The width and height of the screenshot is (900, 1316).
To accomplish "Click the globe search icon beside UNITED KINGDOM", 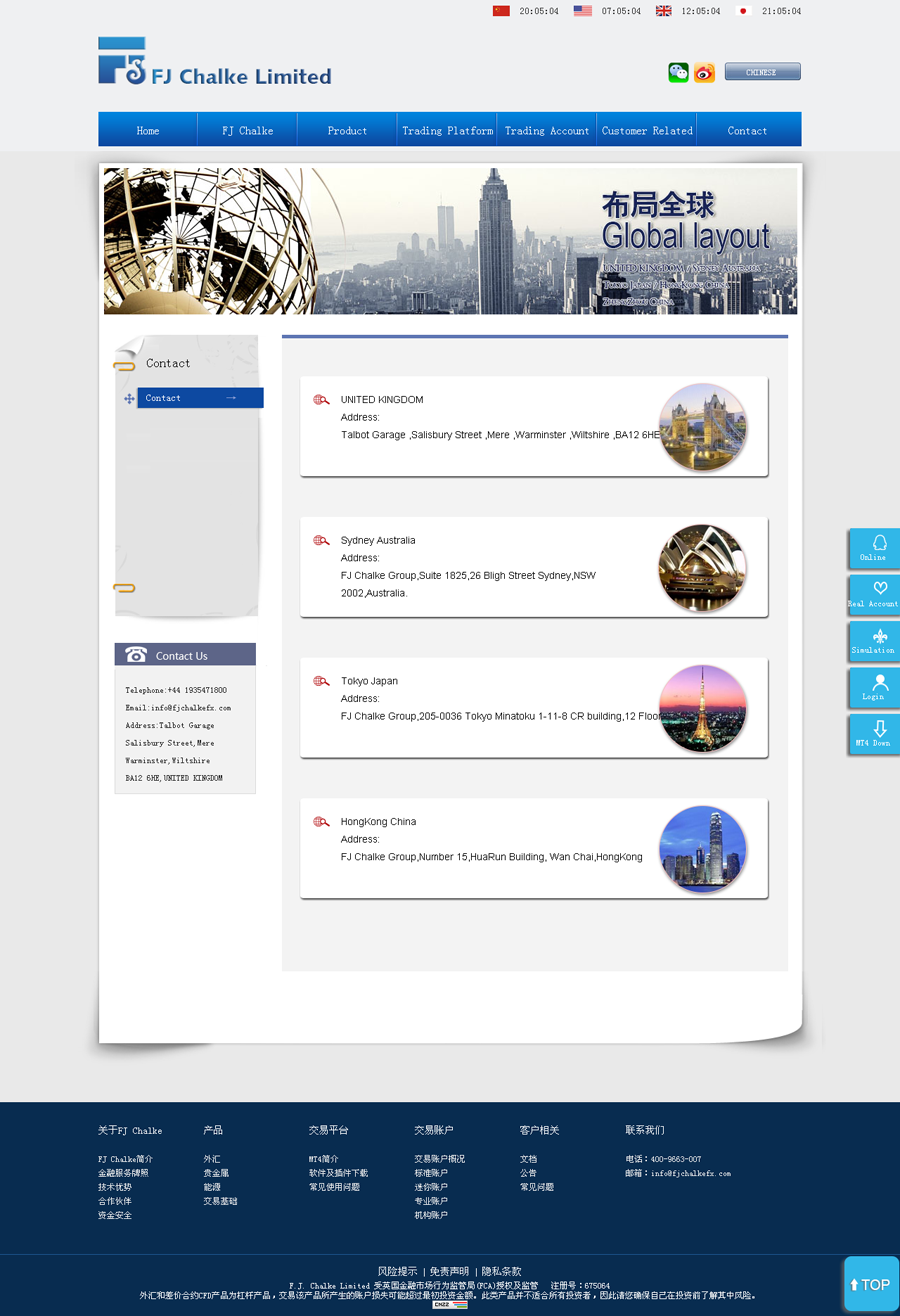I will coord(321,400).
